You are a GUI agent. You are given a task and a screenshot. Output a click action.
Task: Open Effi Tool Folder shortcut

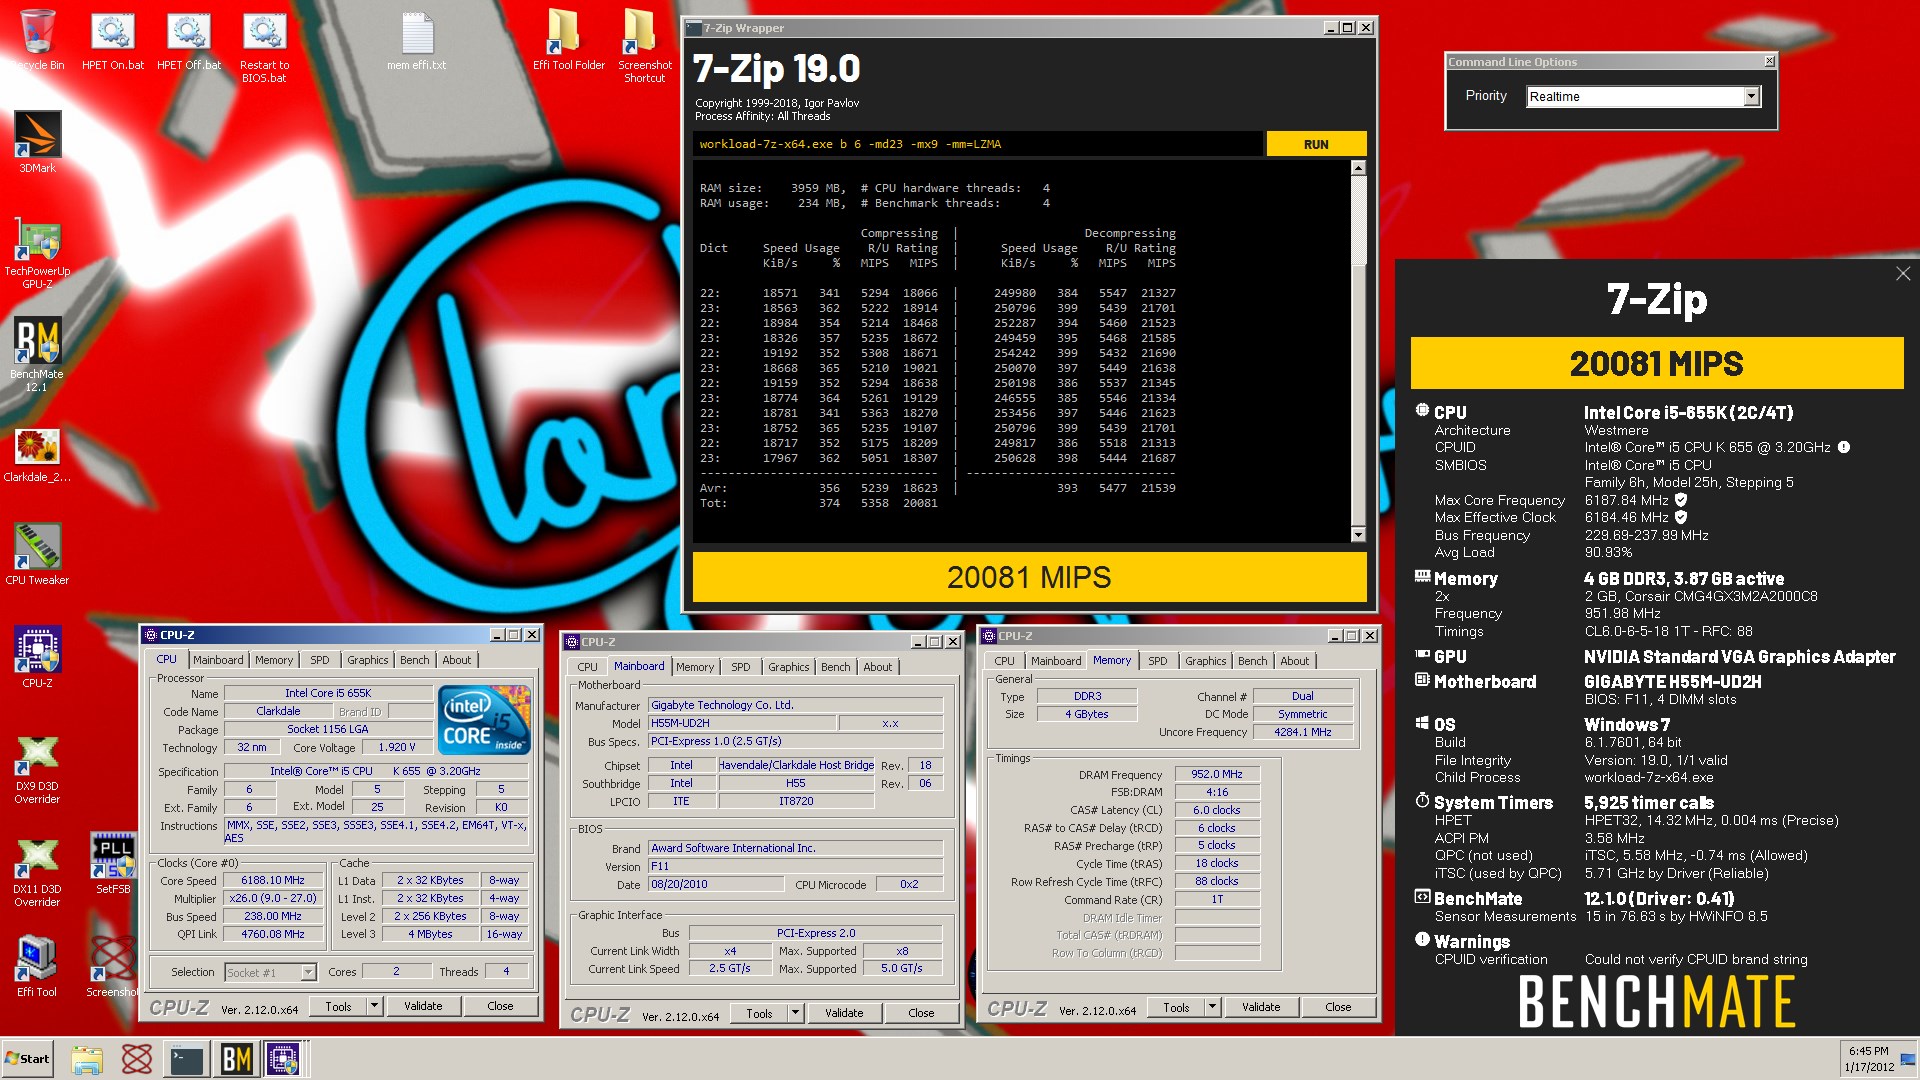point(568,40)
